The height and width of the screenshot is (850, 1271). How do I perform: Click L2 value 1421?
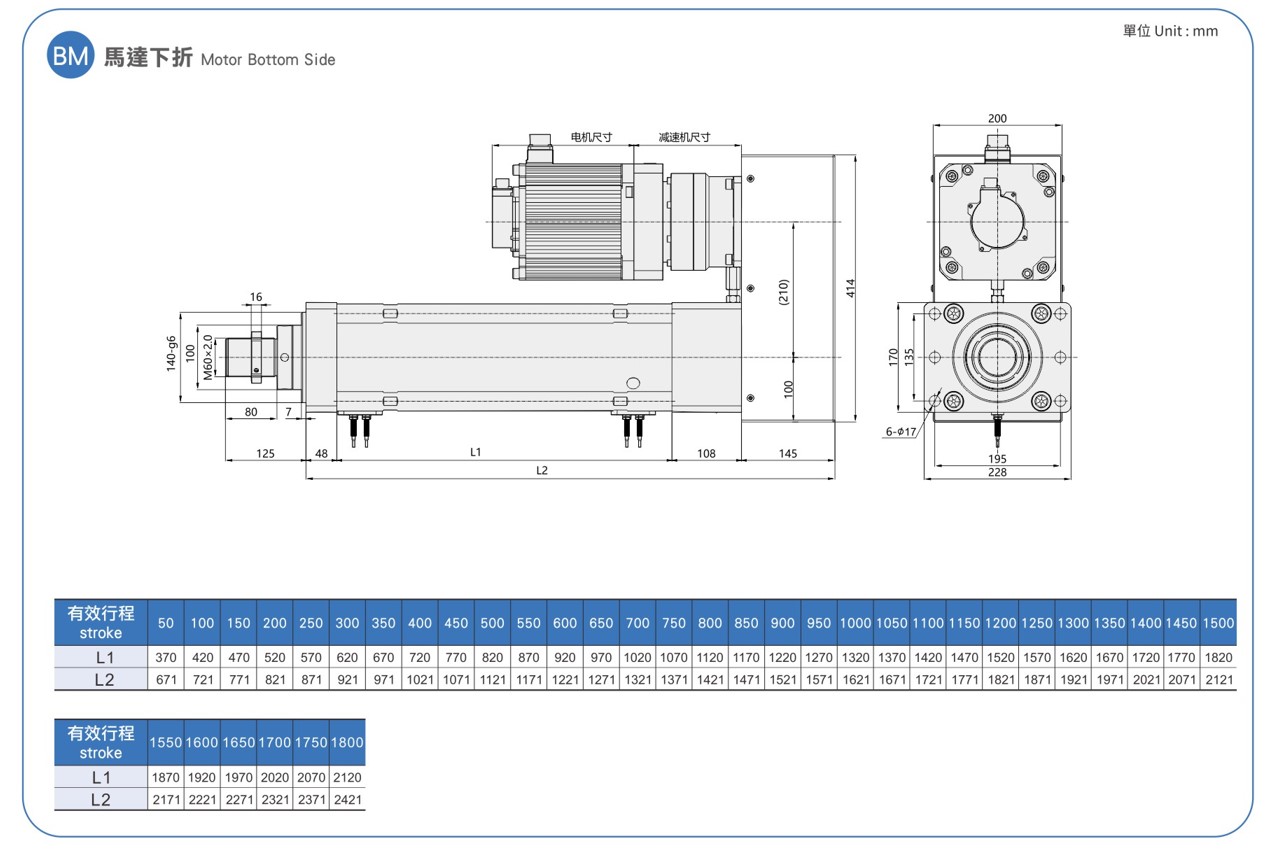[x=710, y=680]
